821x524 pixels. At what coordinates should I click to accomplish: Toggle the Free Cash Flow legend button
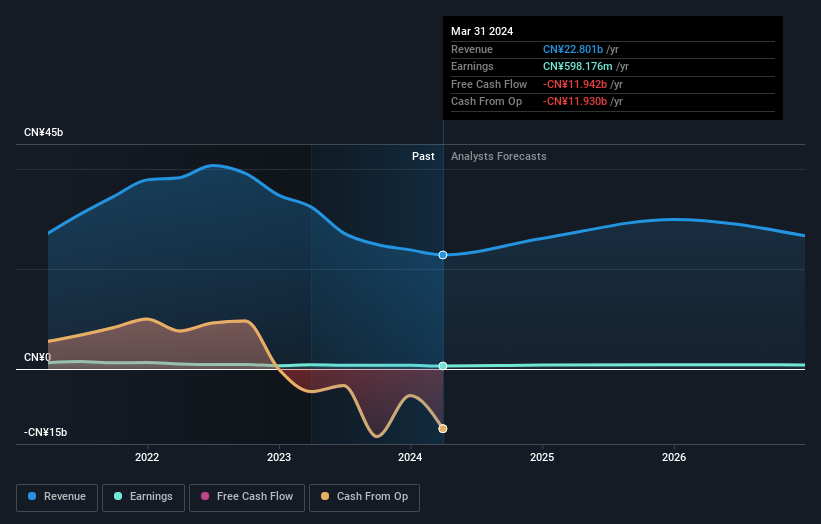coord(247,497)
